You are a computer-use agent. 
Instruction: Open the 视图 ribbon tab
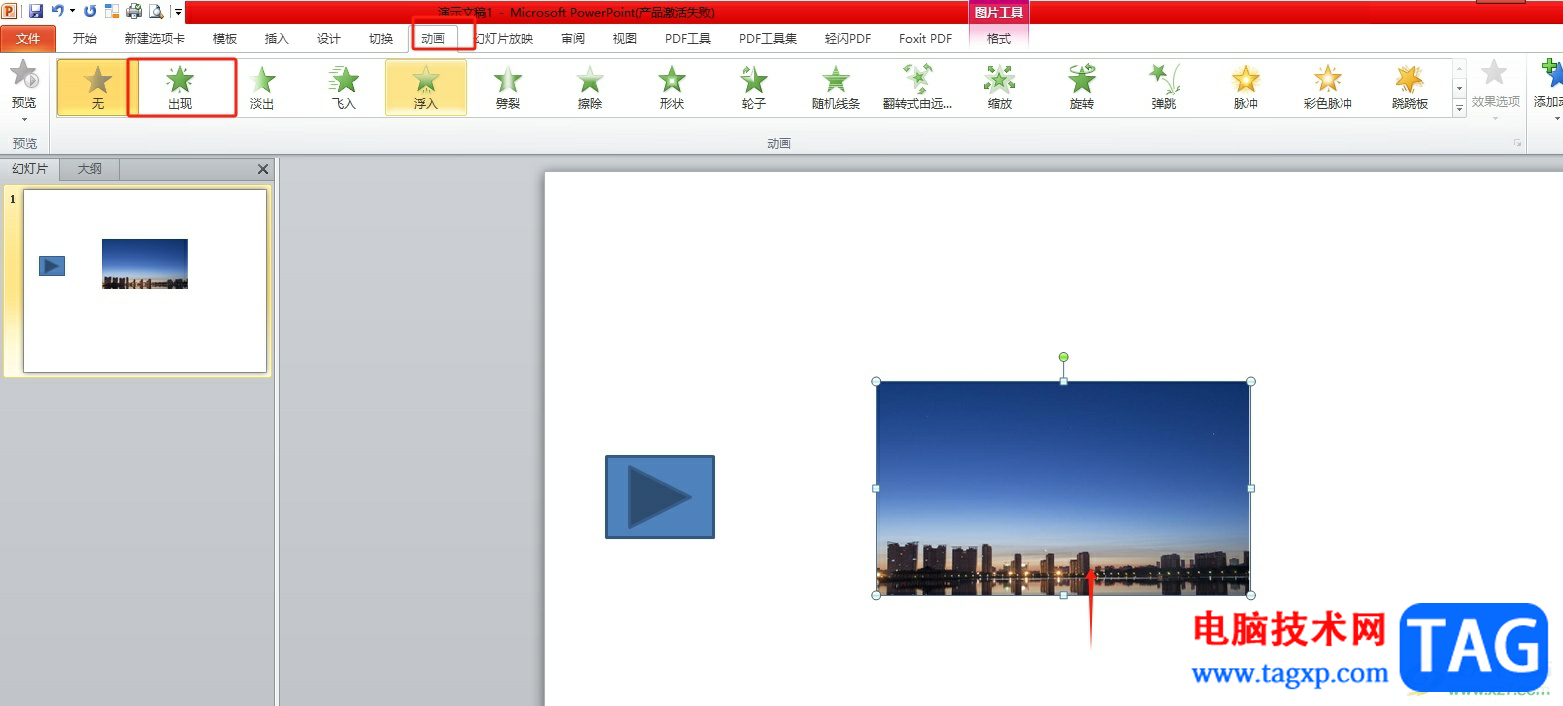(x=625, y=39)
